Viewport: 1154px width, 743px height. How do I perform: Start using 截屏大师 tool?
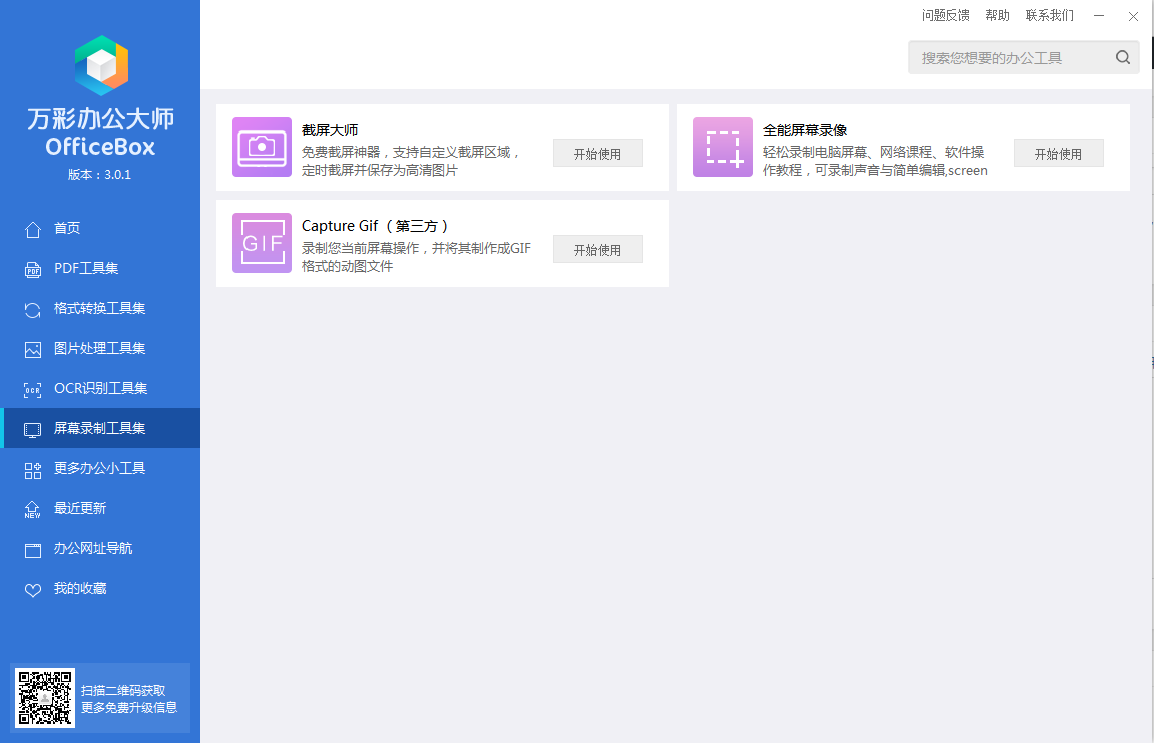pyautogui.click(x=597, y=154)
